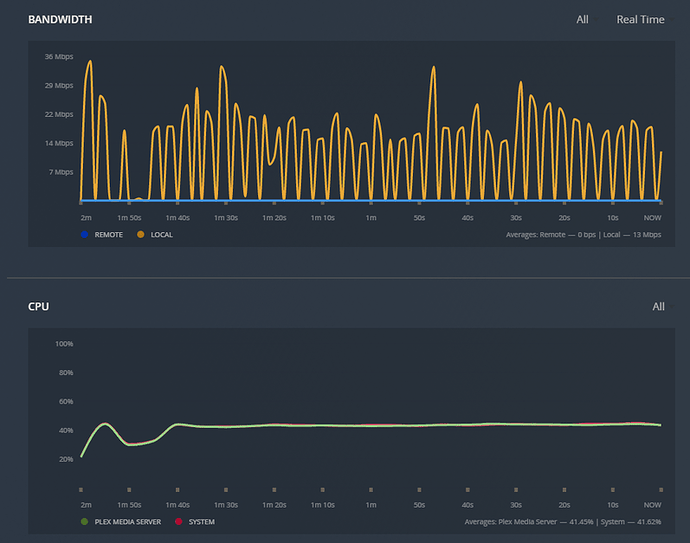Click the NOW marker on bandwidth timeline
The width and height of the screenshot is (690, 543).
[652, 218]
